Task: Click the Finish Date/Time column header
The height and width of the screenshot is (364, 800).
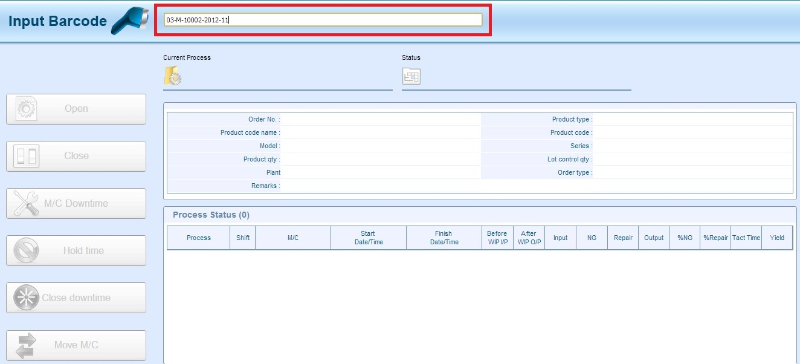Action: pyautogui.click(x=444, y=238)
